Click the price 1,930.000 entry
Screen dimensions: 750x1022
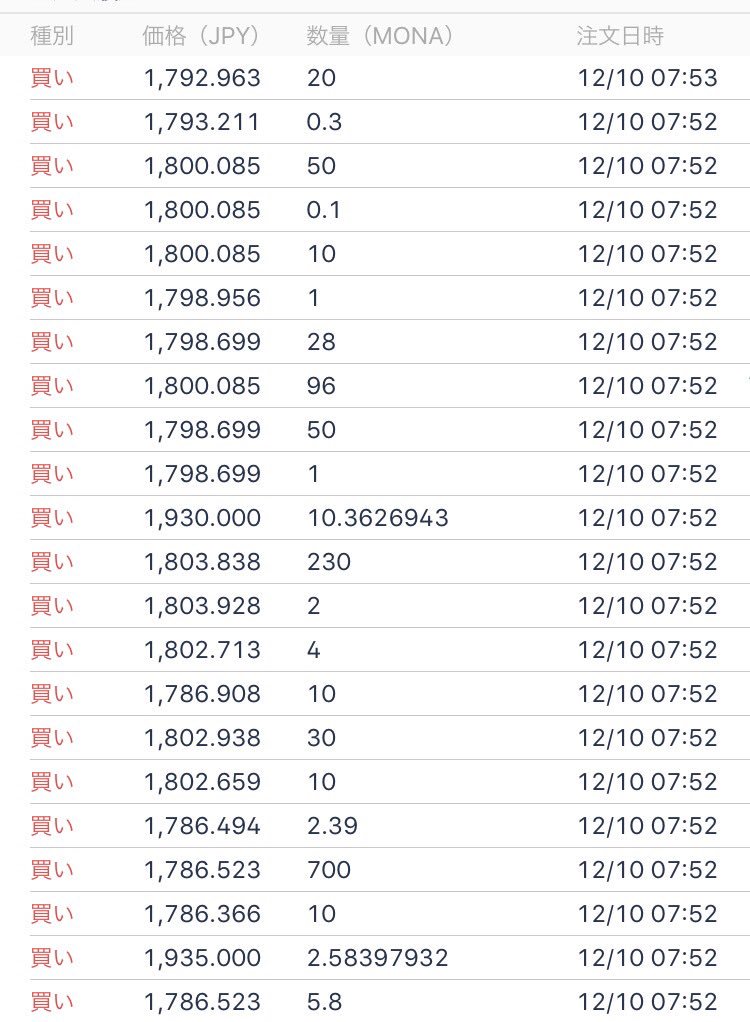202,518
